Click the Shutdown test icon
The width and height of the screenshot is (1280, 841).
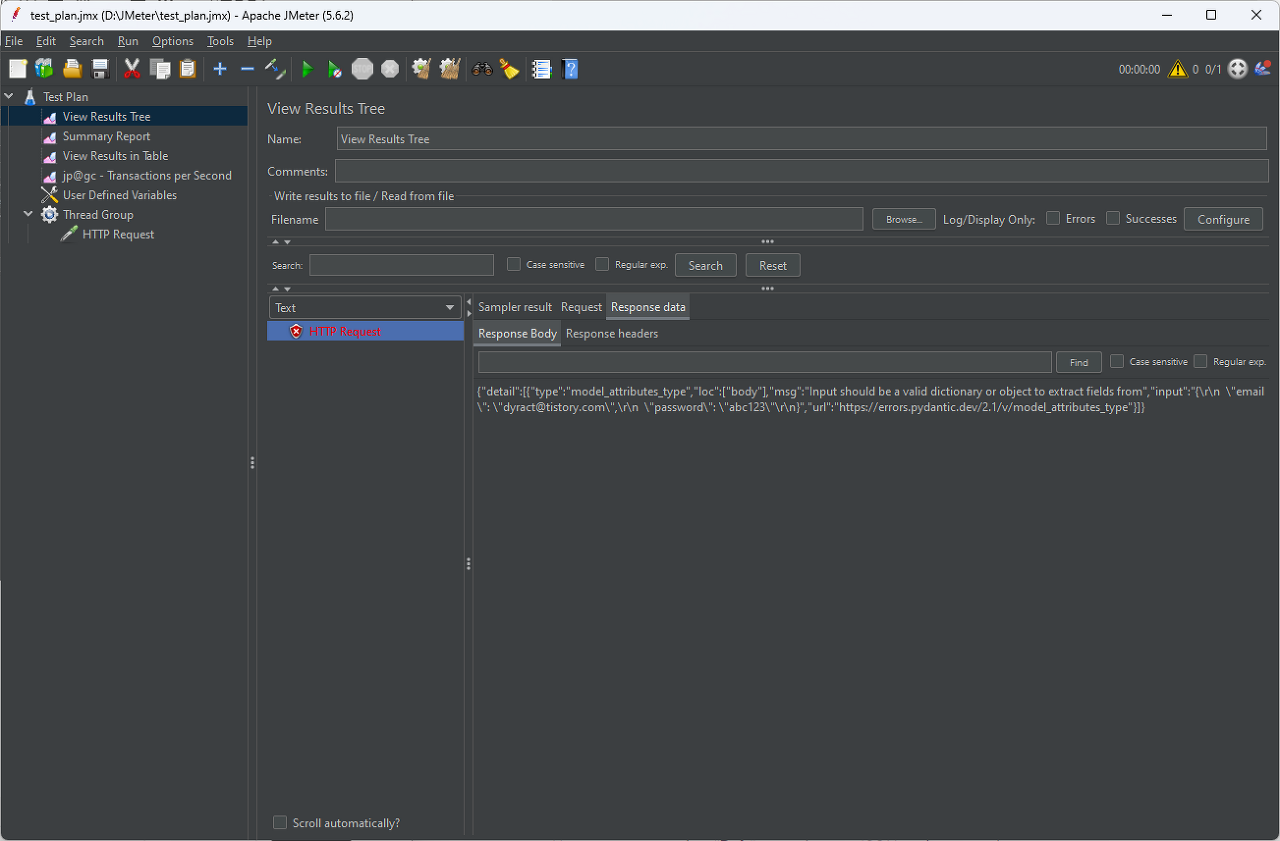point(390,69)
